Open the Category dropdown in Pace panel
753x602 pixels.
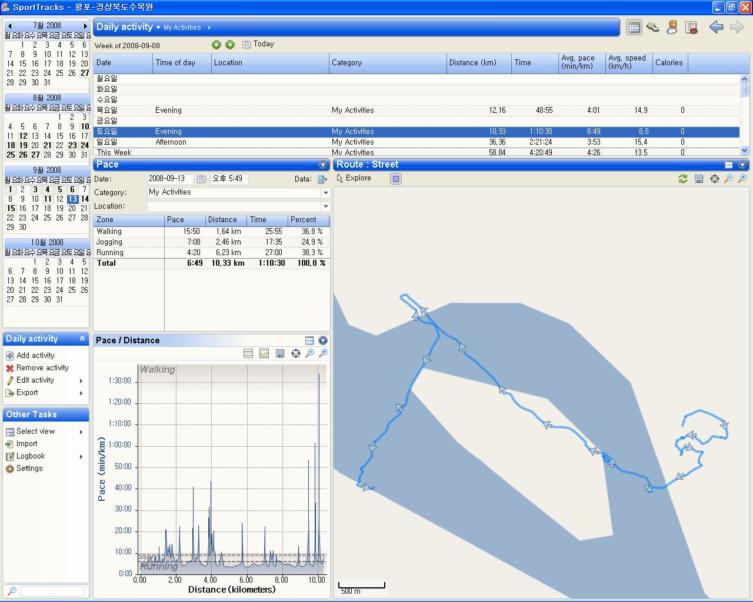tap(326, 193)
